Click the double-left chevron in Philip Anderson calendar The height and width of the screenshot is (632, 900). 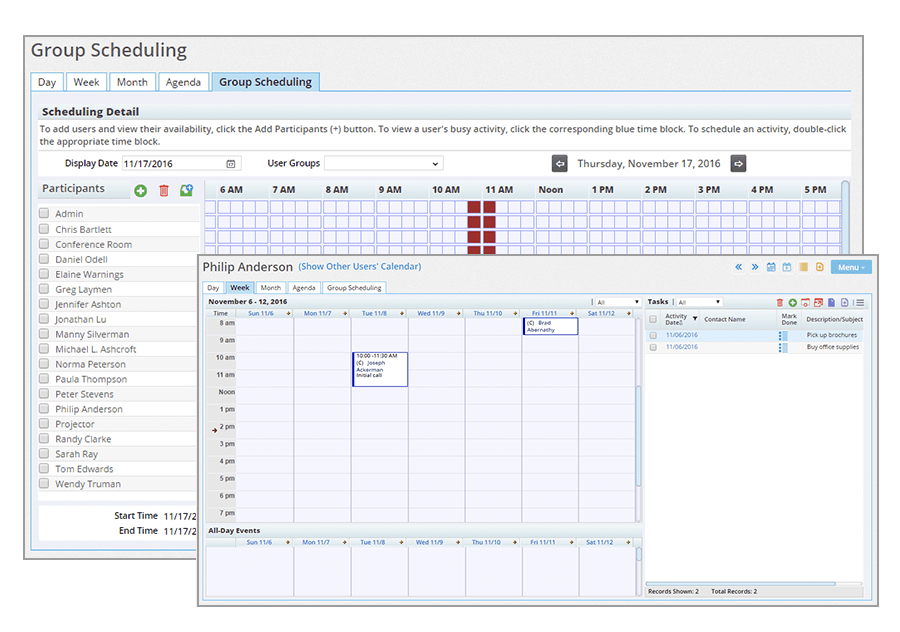point(739,267)
